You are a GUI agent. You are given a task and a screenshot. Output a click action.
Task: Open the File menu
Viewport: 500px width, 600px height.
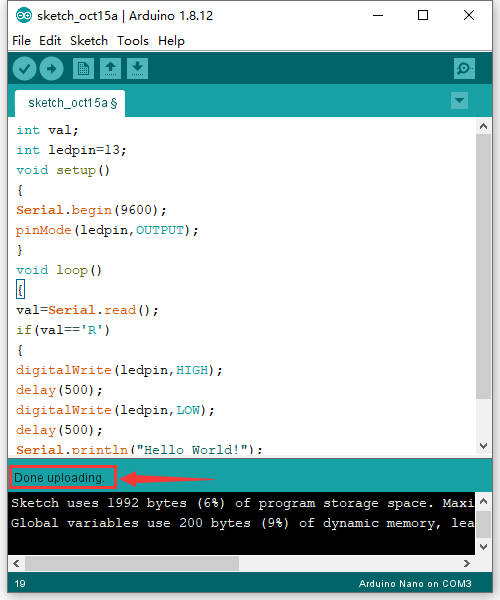point(21,41)
